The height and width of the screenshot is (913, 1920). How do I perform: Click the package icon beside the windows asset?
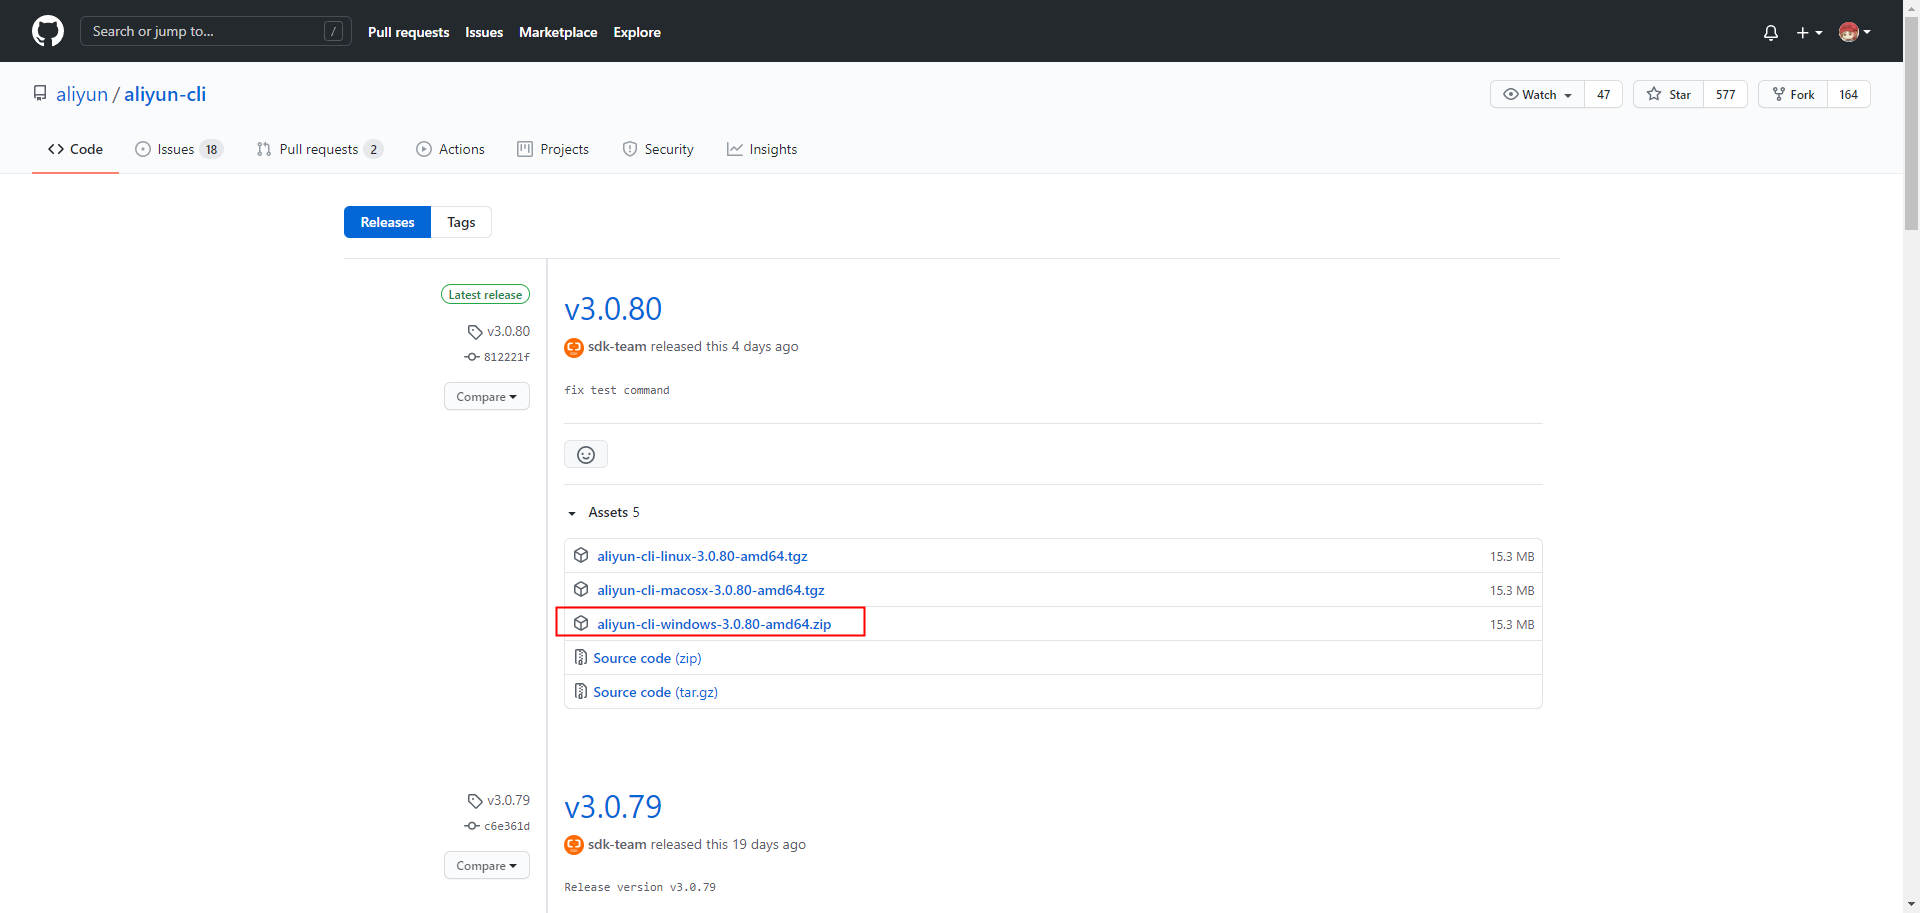point(581,623)
